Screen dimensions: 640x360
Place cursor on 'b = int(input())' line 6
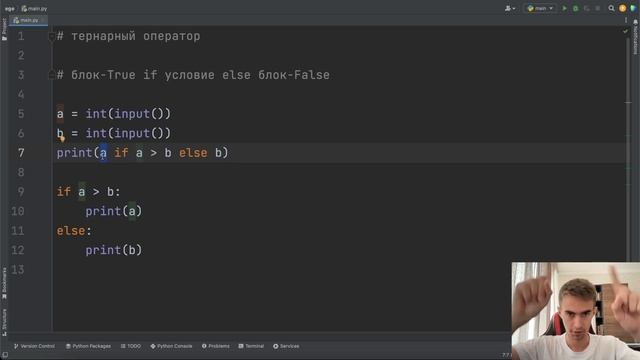pos(113,133)
